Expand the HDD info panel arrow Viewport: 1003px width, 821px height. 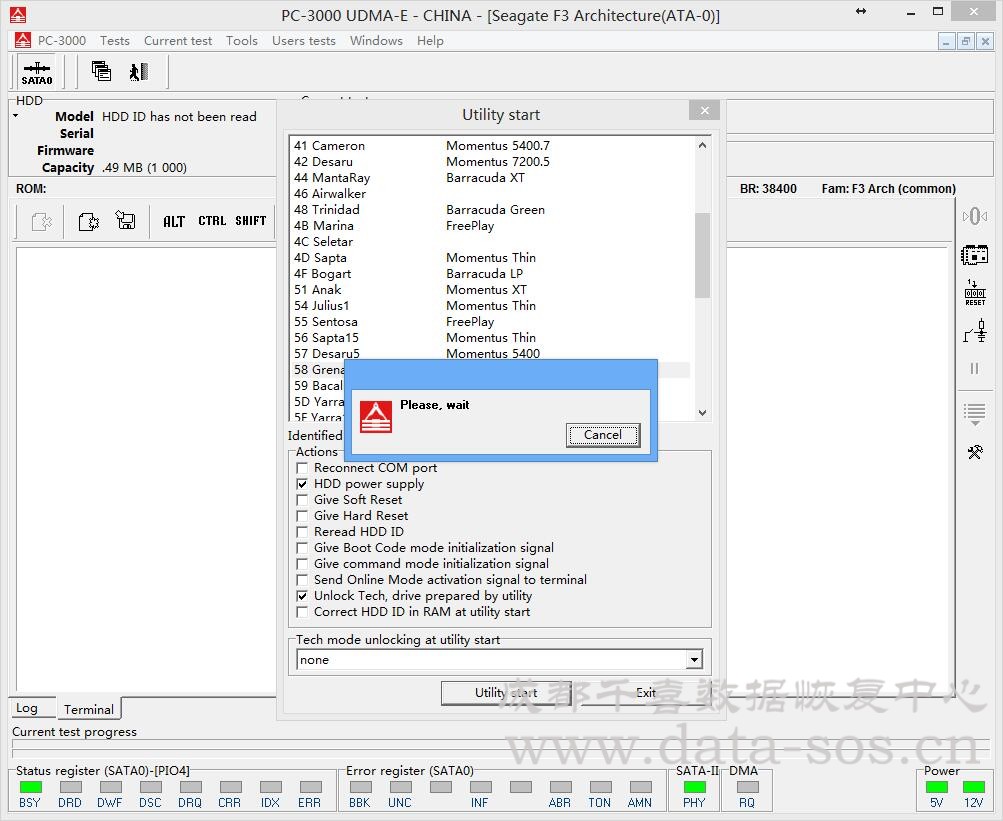15,116
